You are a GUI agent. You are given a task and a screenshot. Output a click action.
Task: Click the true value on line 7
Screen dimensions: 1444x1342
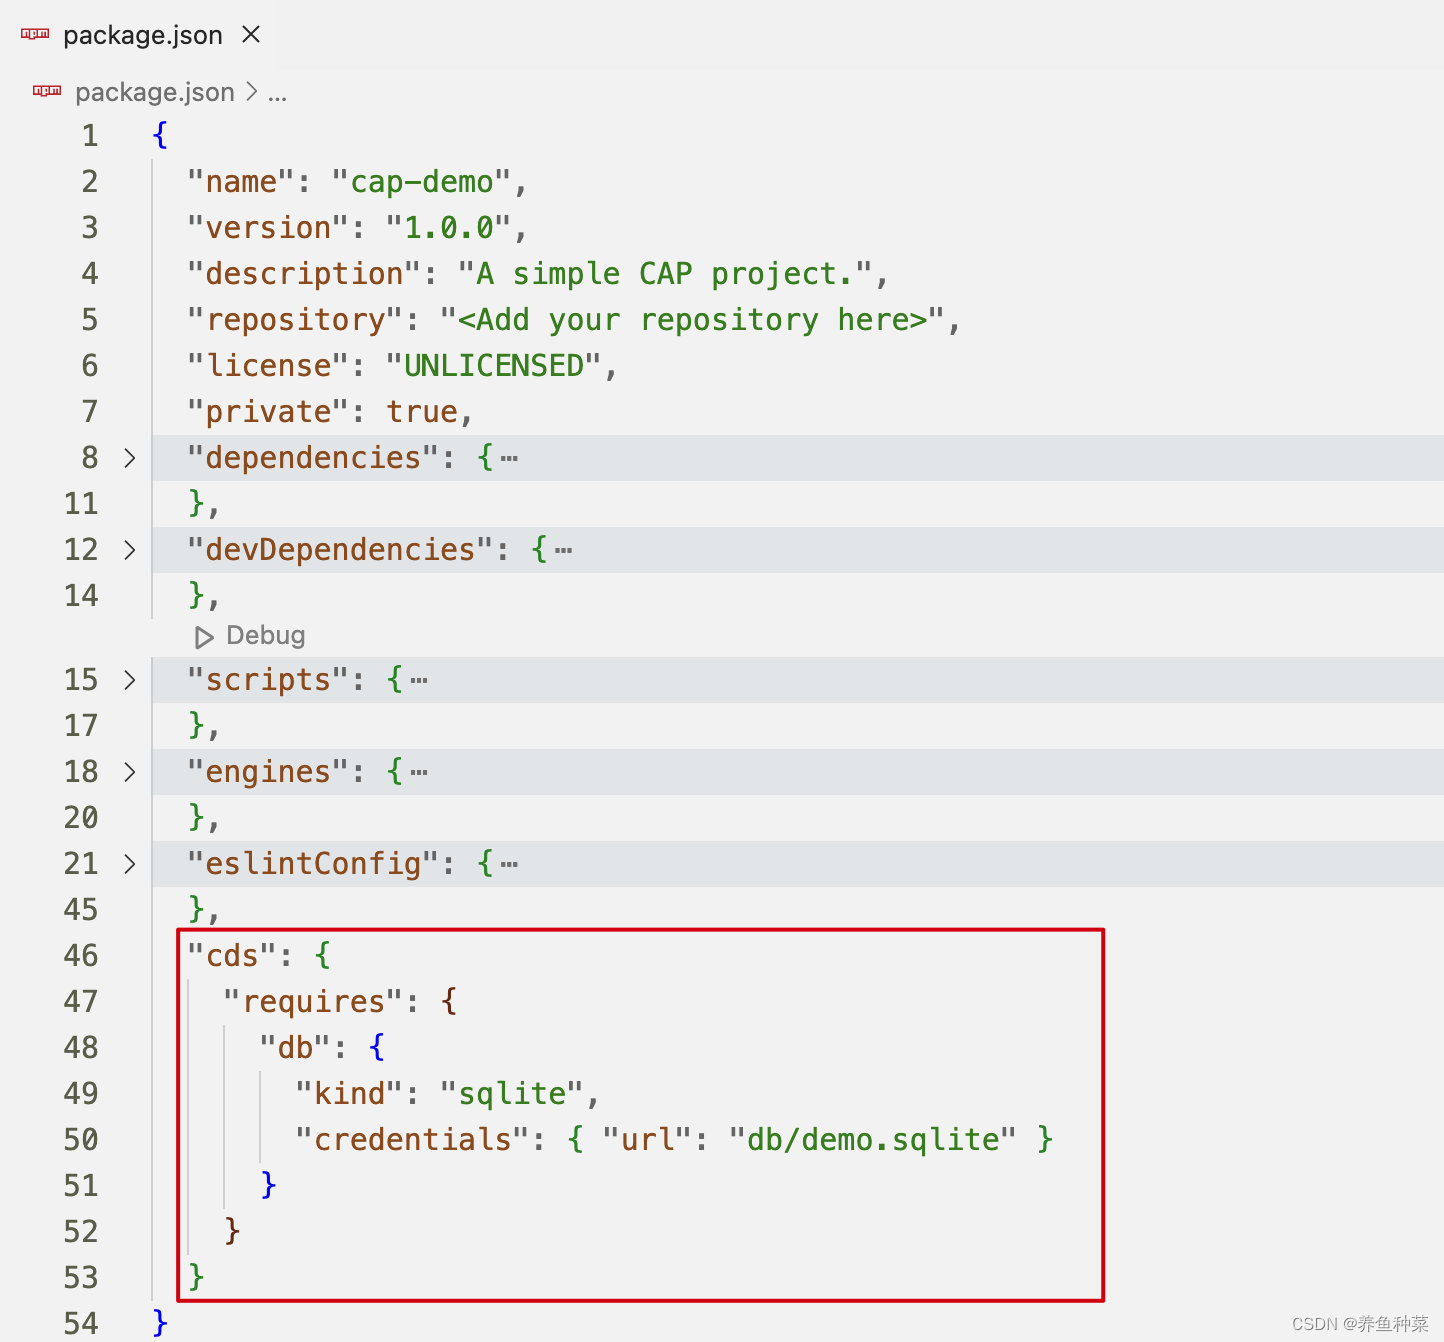(x=422, y=412)
